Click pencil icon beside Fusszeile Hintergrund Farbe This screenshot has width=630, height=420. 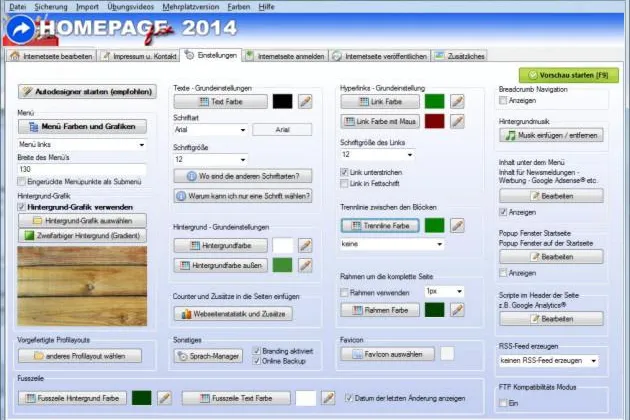point(165,398)
